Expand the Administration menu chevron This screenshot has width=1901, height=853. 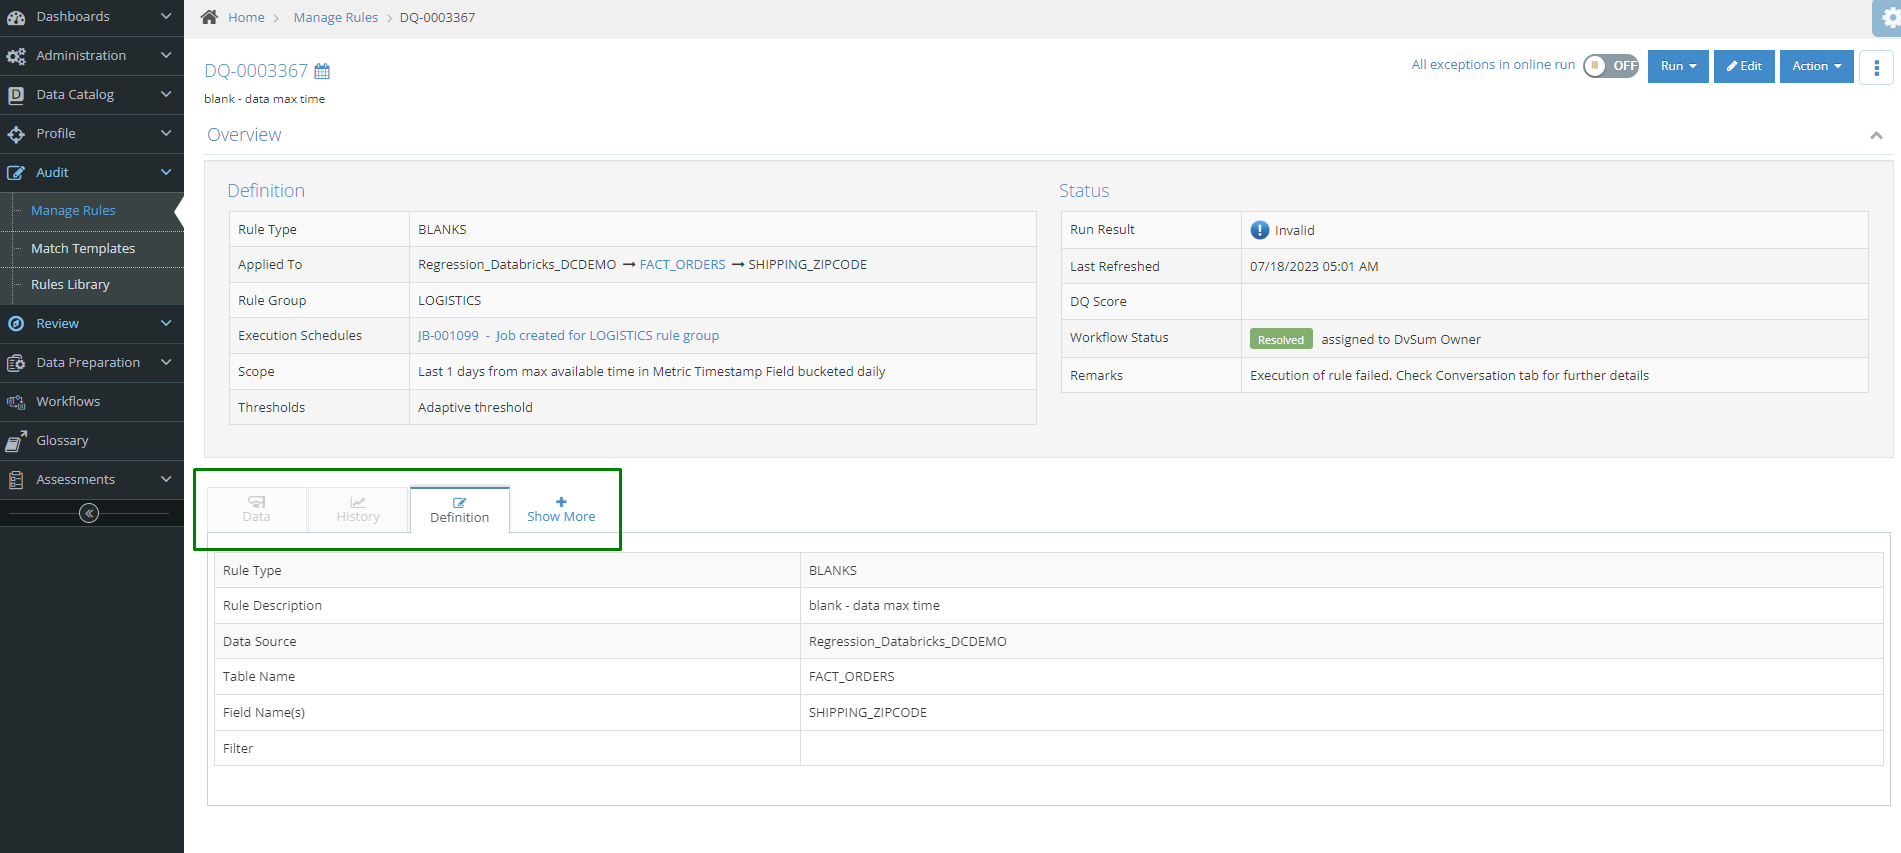point(166,55)
